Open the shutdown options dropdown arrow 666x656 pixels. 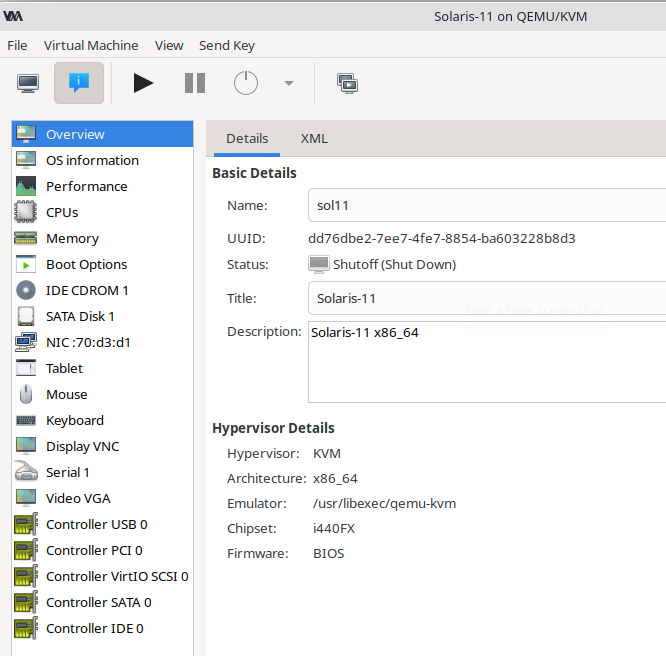pyautogui.click(x=289, y=83)
